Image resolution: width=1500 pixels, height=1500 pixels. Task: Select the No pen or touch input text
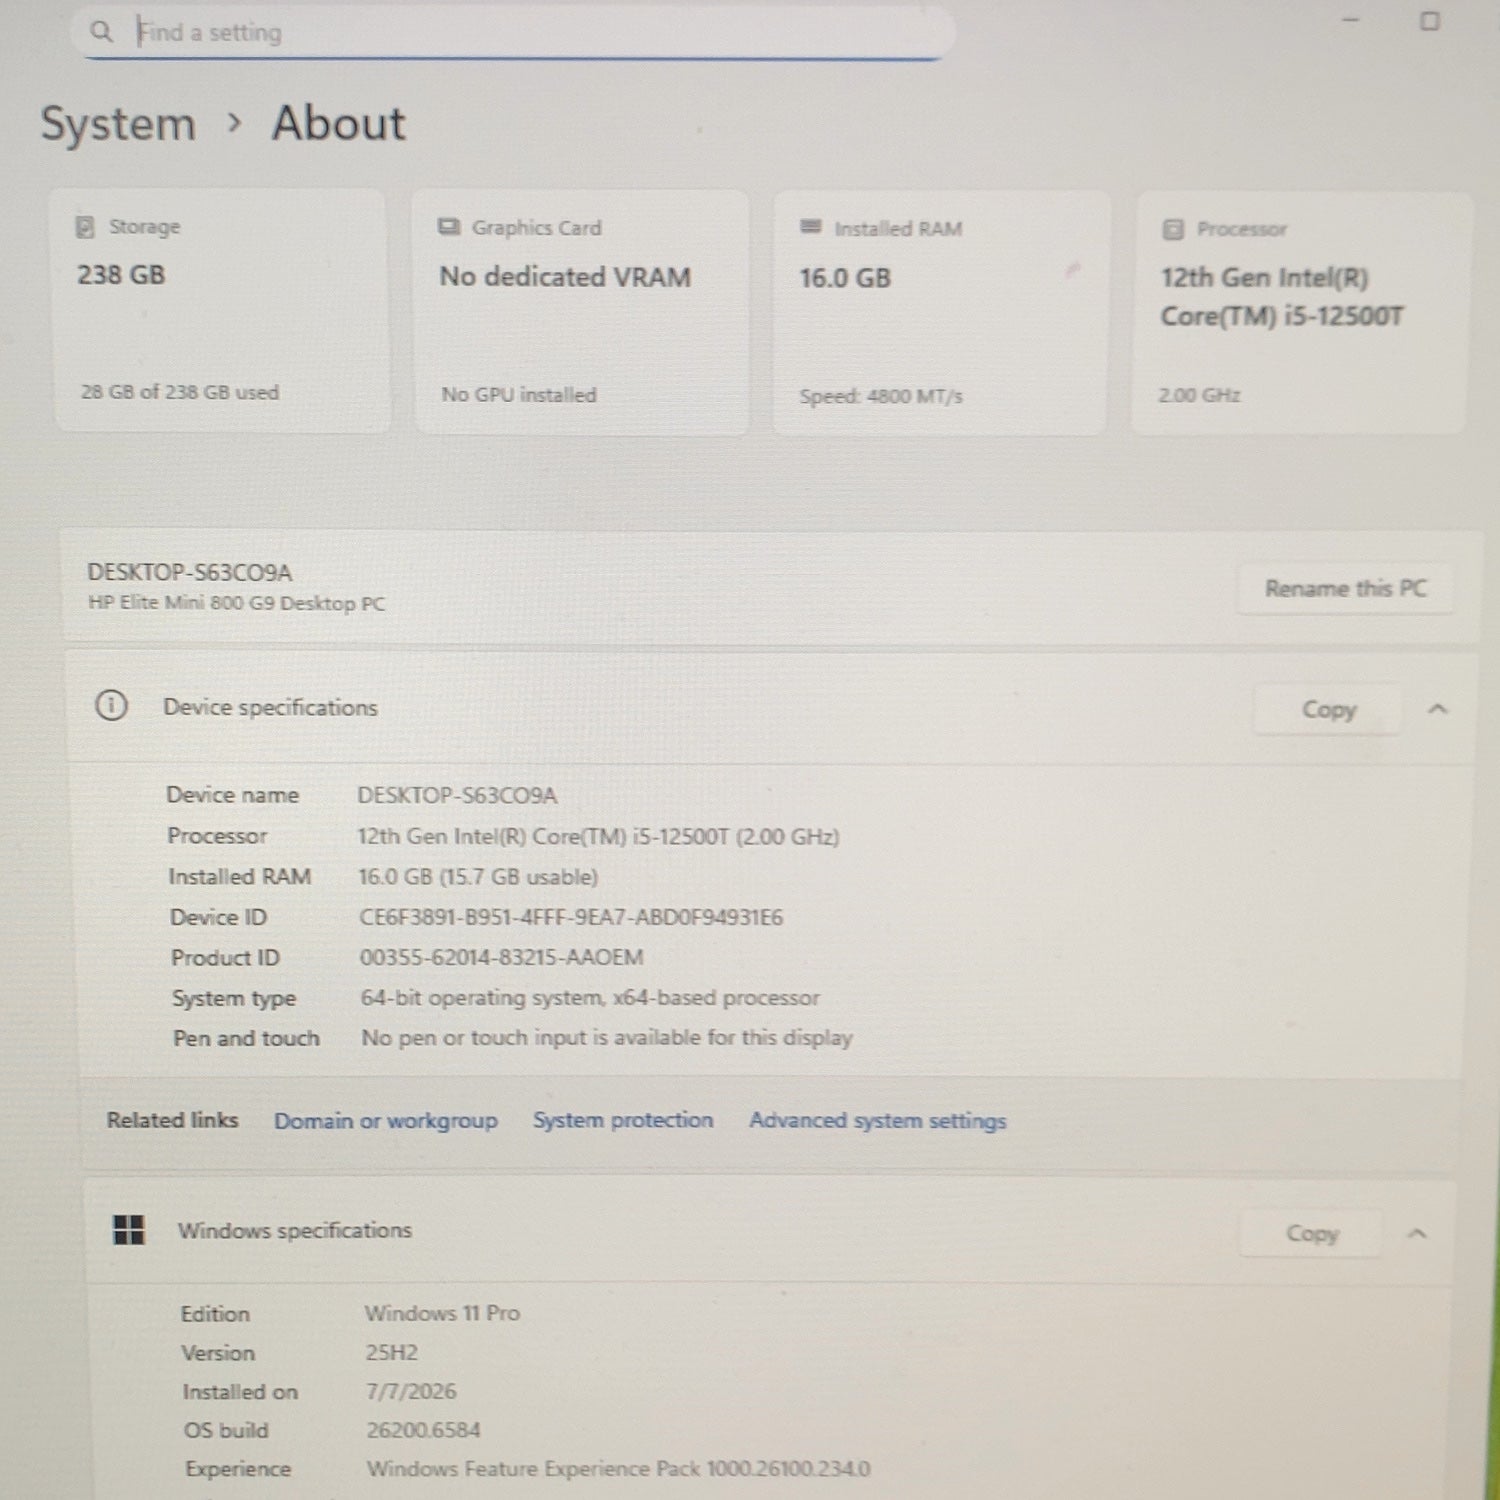coord(607,1038)
